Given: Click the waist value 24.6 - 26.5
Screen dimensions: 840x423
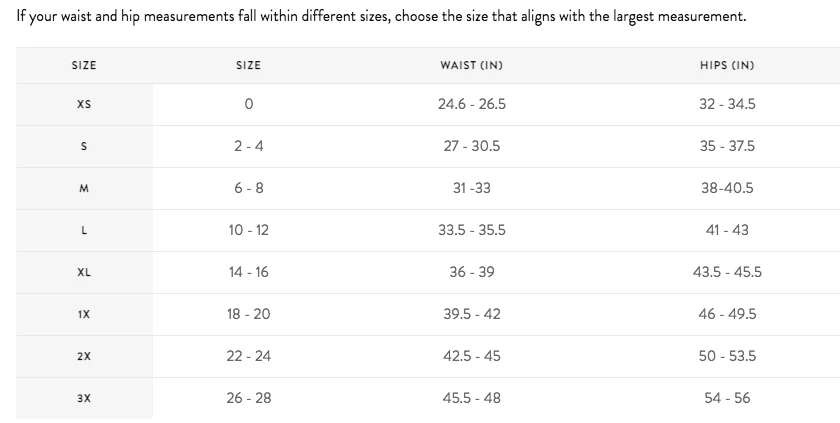Looking at the screenshot, I should [x=471, y=104].
